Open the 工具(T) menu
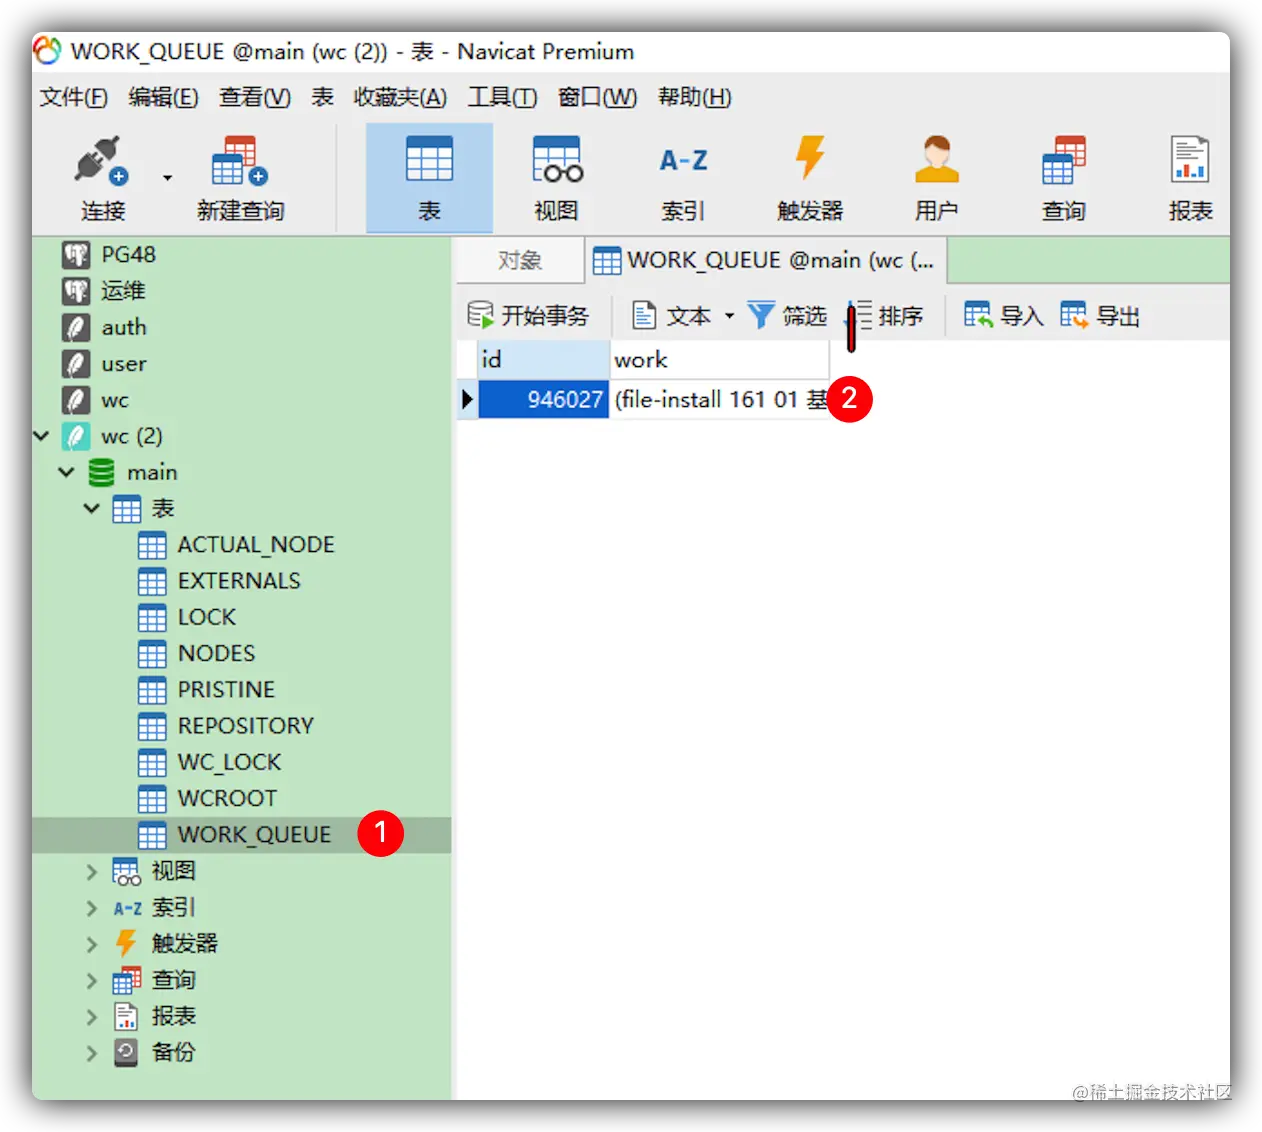The image size is (1262, 1132). pyautogui.click(x=502, y=97)
